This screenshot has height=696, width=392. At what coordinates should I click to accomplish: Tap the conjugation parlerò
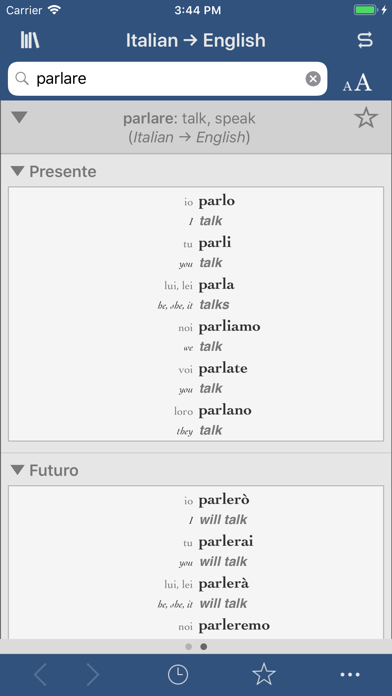224,500
